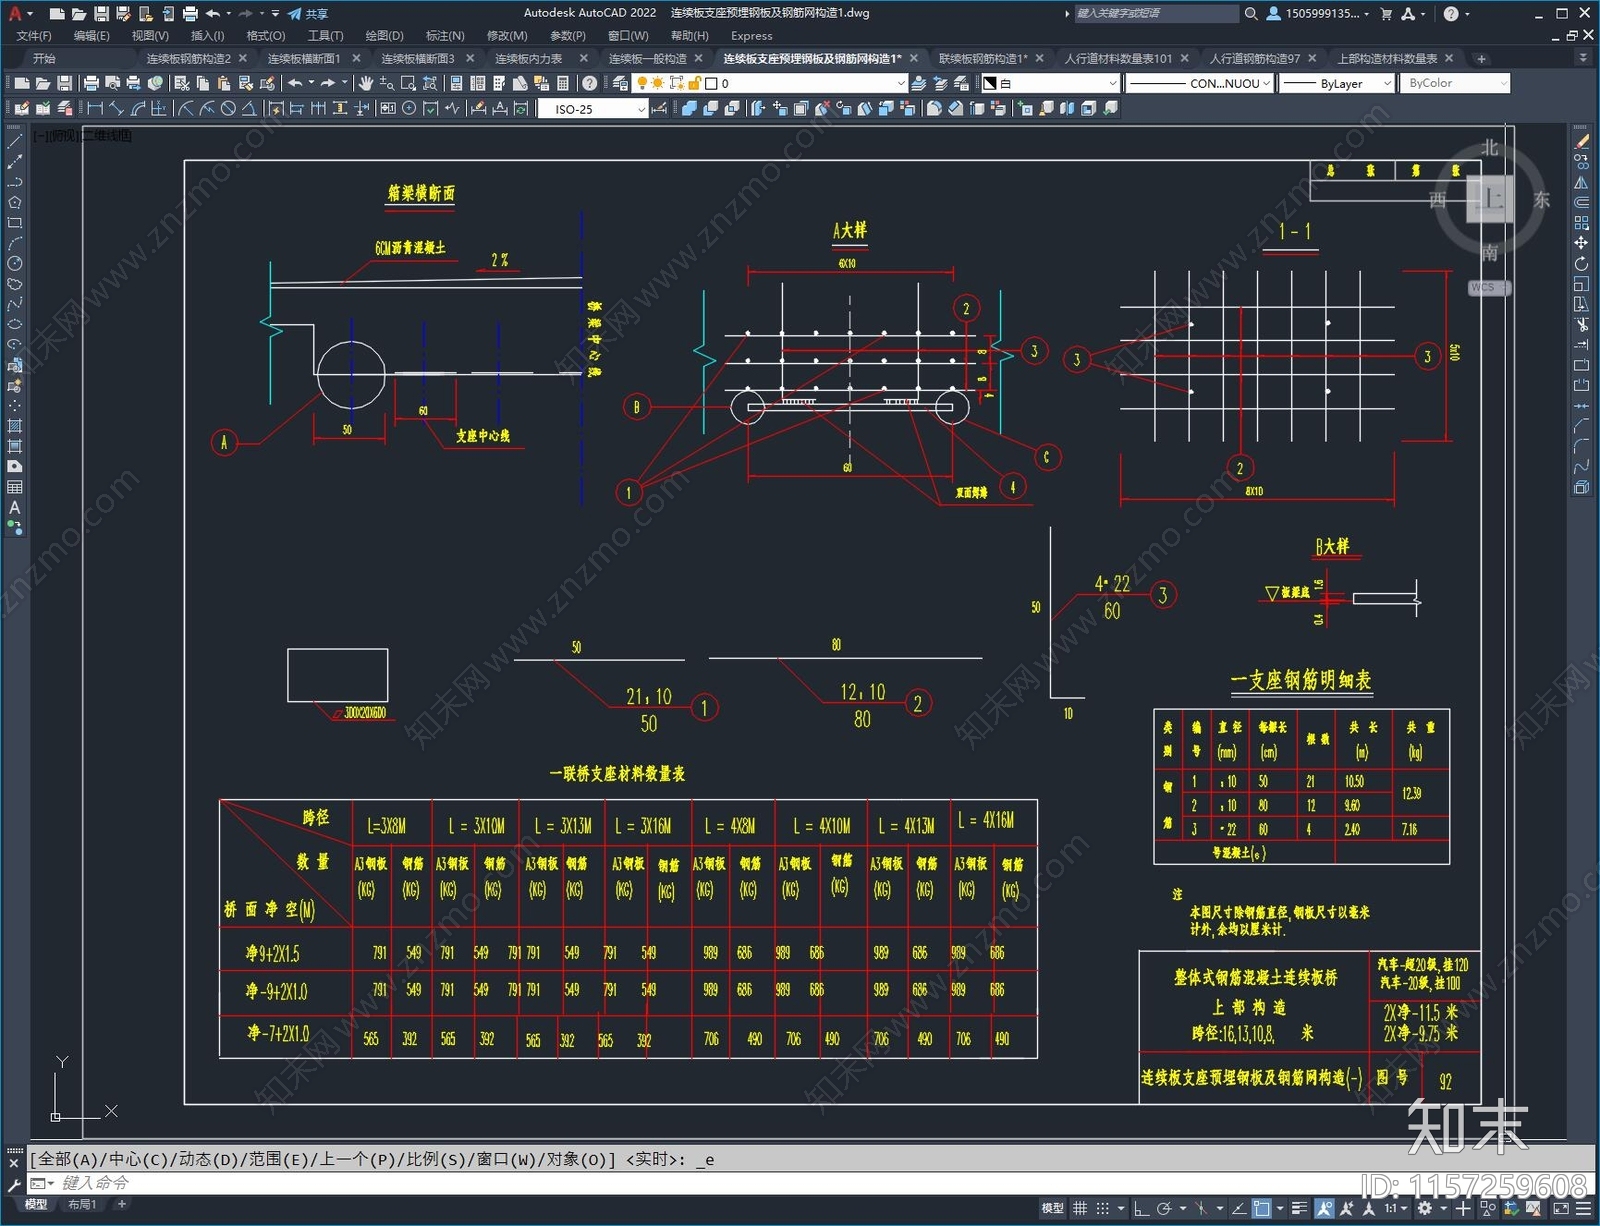The image size is (1600, 1226).
Task: Click the 上 face of the ViewCube
Action: point(1490,198)
